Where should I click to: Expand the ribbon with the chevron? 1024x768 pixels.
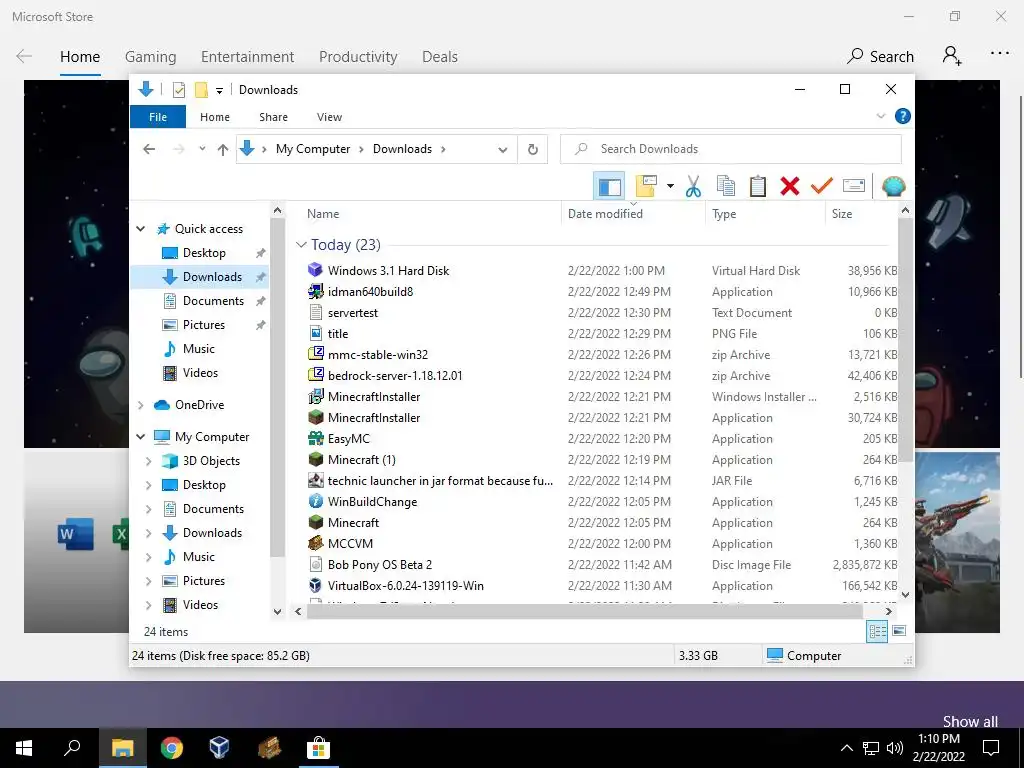(x=880, y=116)
